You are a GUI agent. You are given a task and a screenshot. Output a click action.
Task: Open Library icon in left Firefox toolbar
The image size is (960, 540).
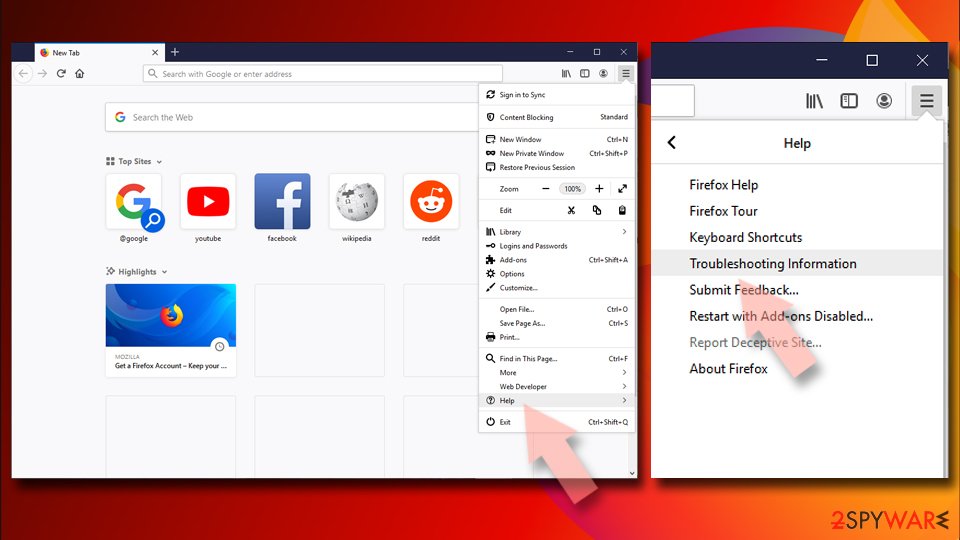[x=566, y=73]
